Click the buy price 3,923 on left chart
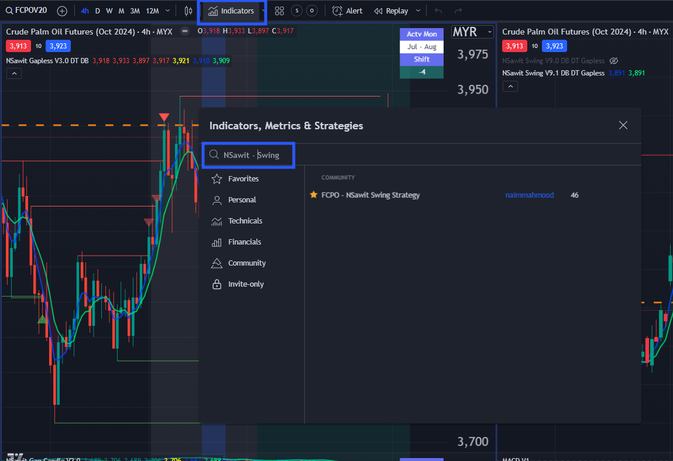The image size is (673, 461). tap(58, 46)
